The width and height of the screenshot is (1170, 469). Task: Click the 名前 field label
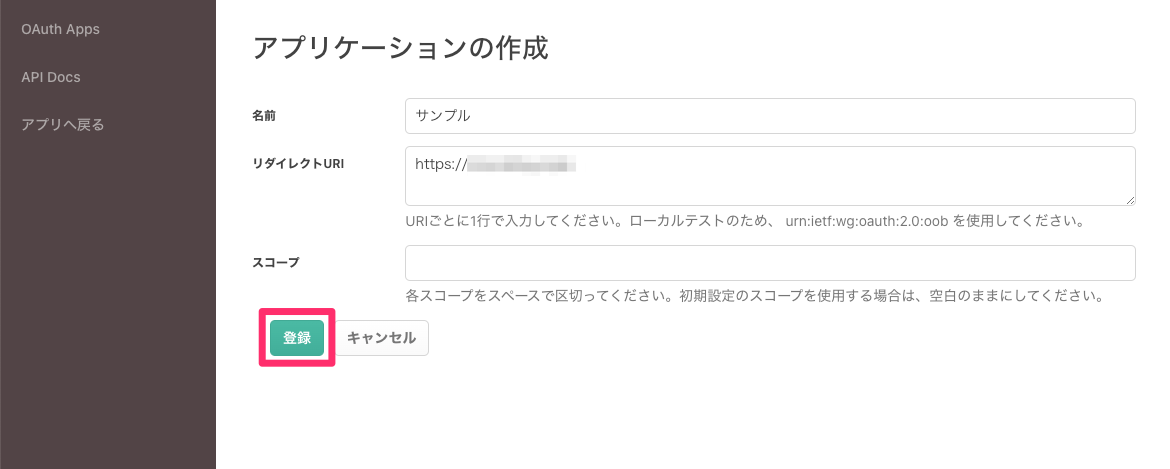tap(264, 116)
